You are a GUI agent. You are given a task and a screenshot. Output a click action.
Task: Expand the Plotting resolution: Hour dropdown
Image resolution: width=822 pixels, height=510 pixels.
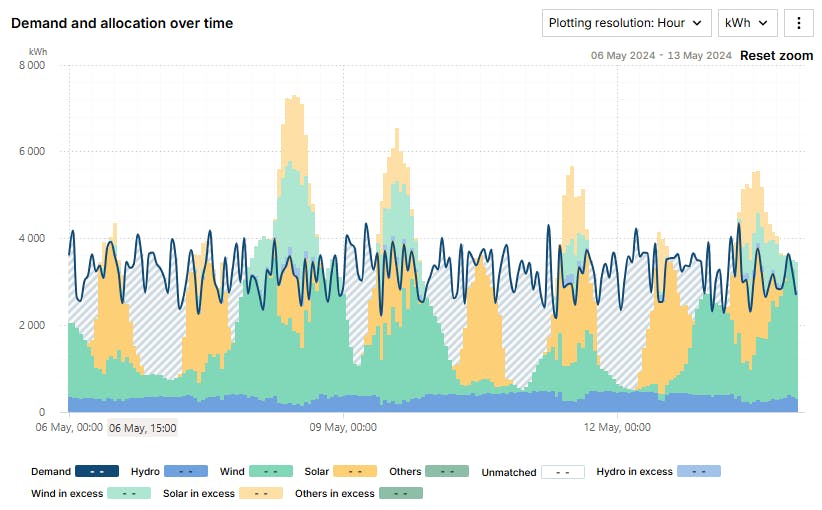click(627, 22)
